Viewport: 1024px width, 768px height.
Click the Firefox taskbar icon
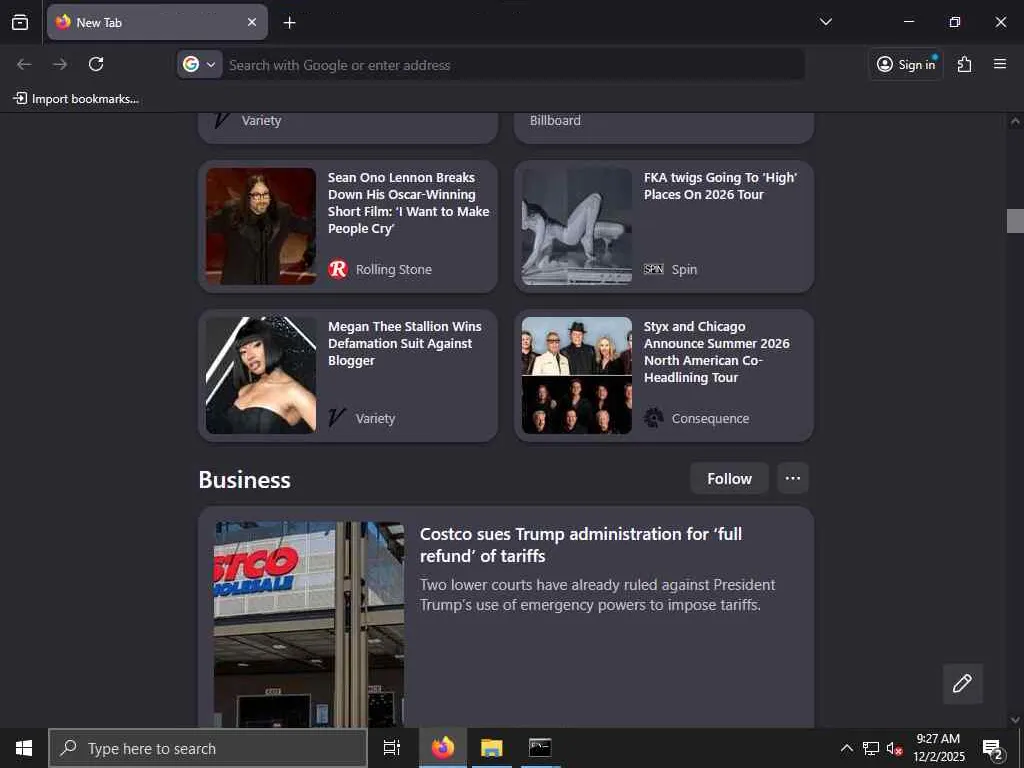click(443, 748)
